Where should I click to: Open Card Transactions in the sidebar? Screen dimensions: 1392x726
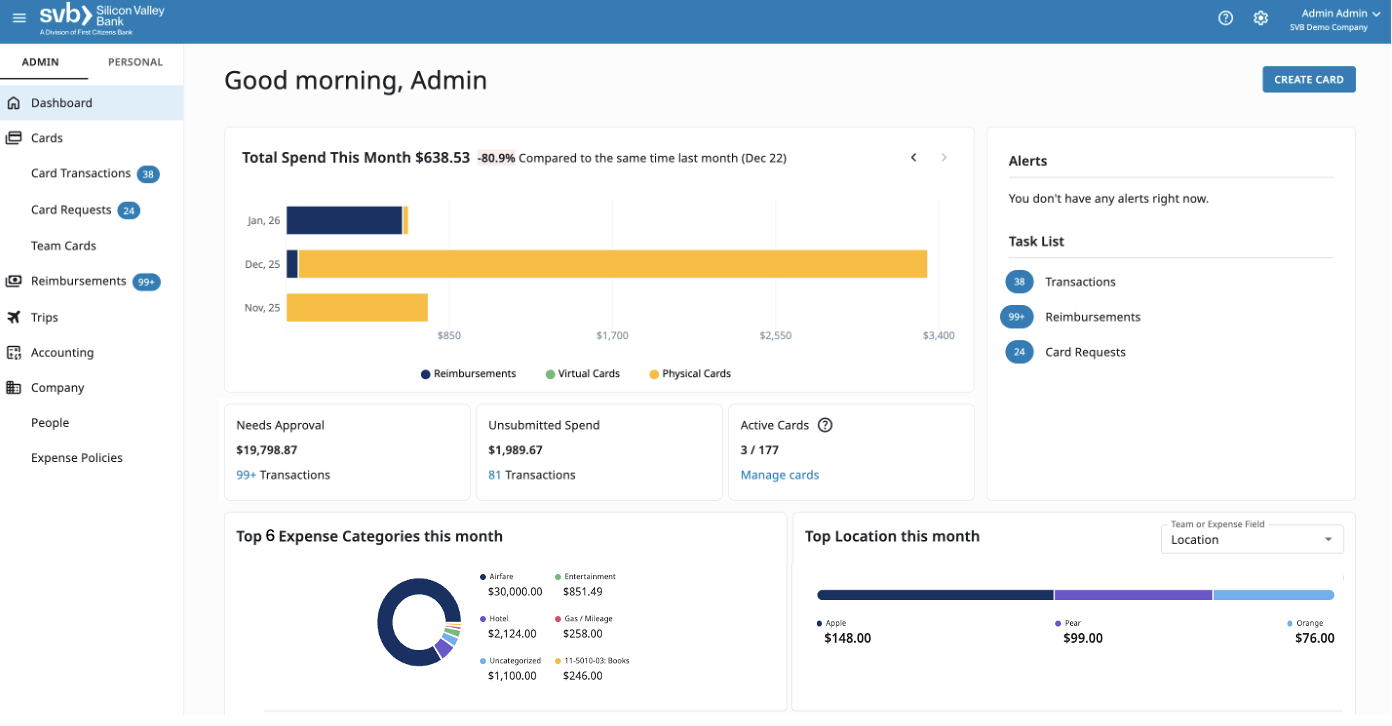(81, 173)
